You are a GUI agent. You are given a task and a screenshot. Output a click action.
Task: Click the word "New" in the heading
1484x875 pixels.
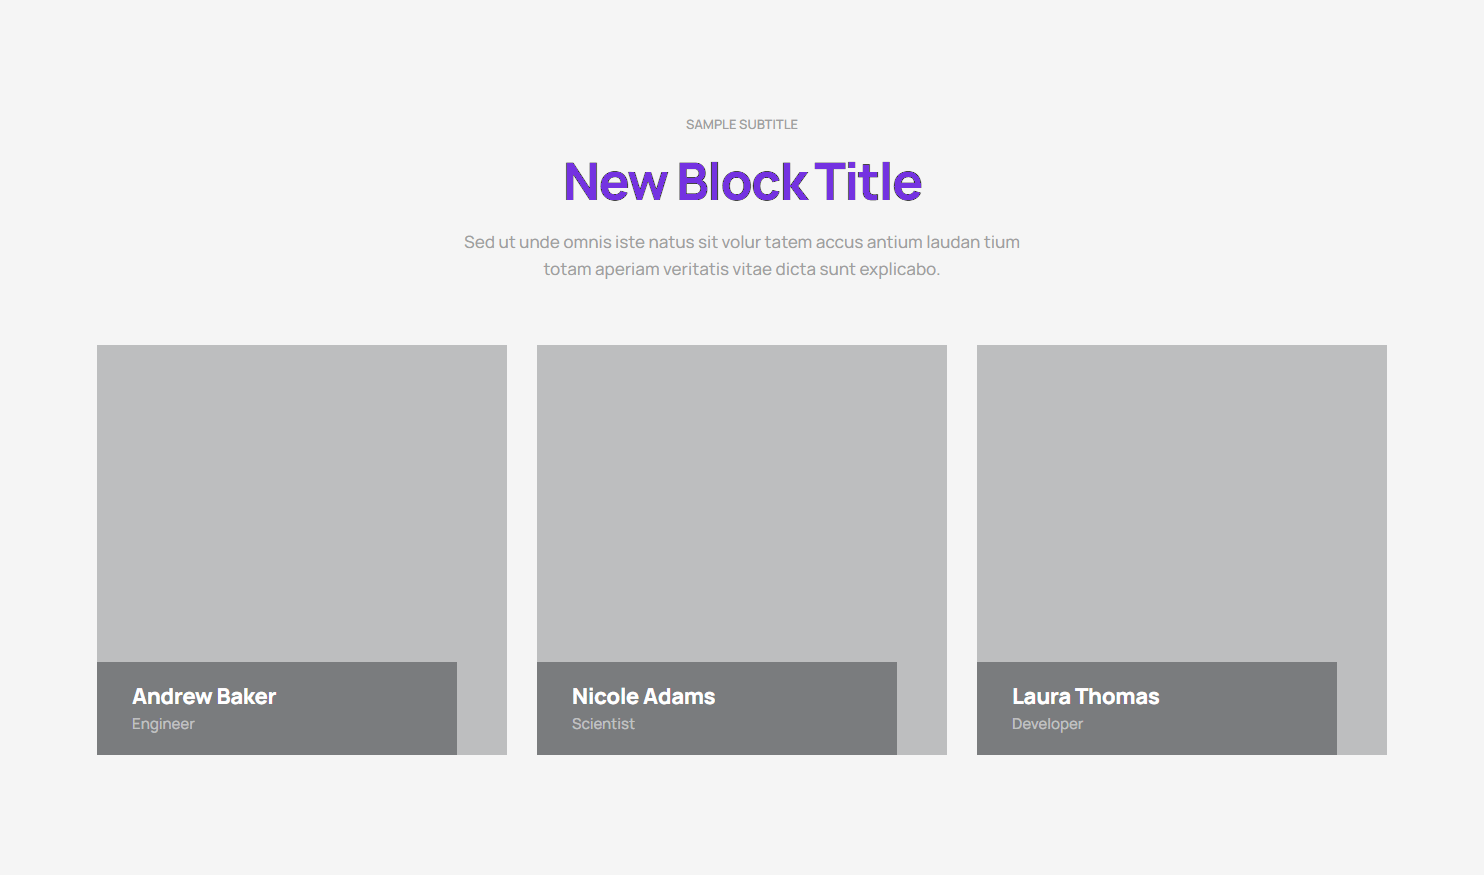[x=615, y=182]
